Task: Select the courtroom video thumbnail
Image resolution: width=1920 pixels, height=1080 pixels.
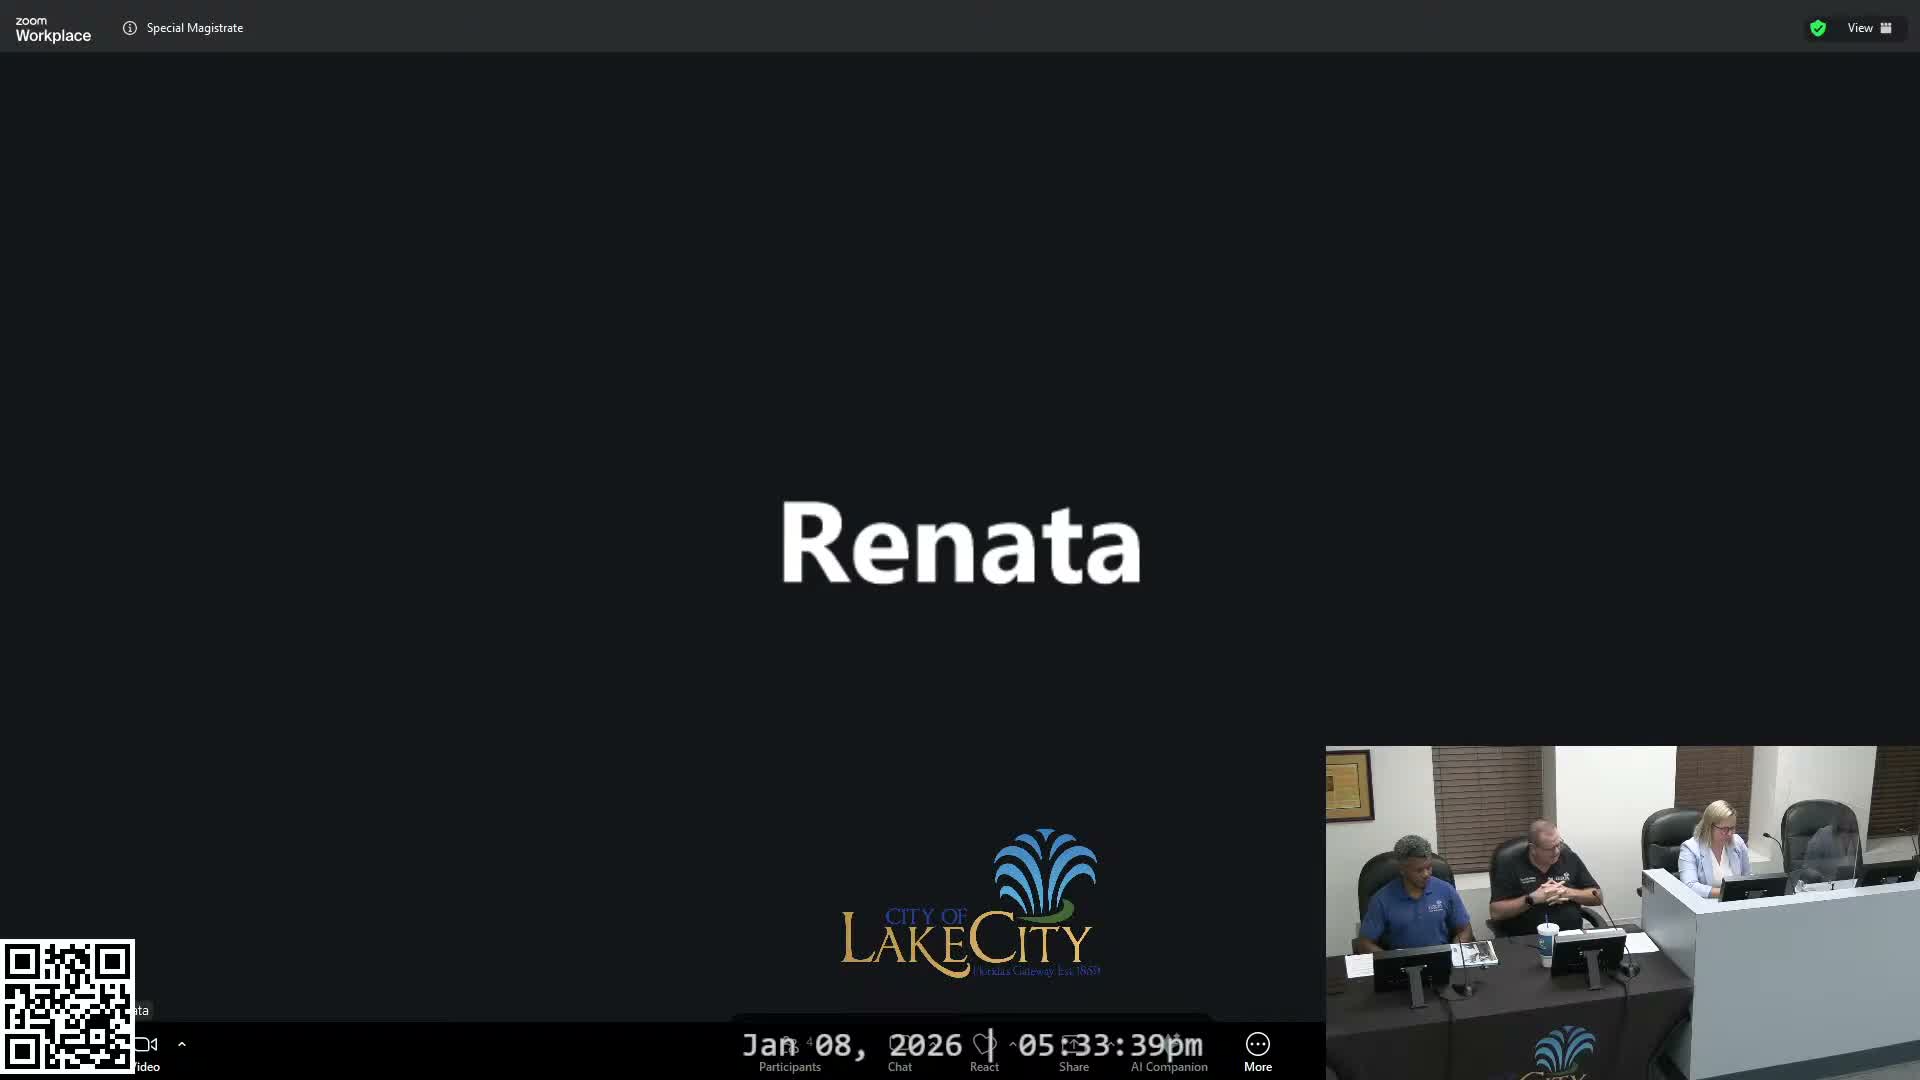Action: (x=1622, y=912)
